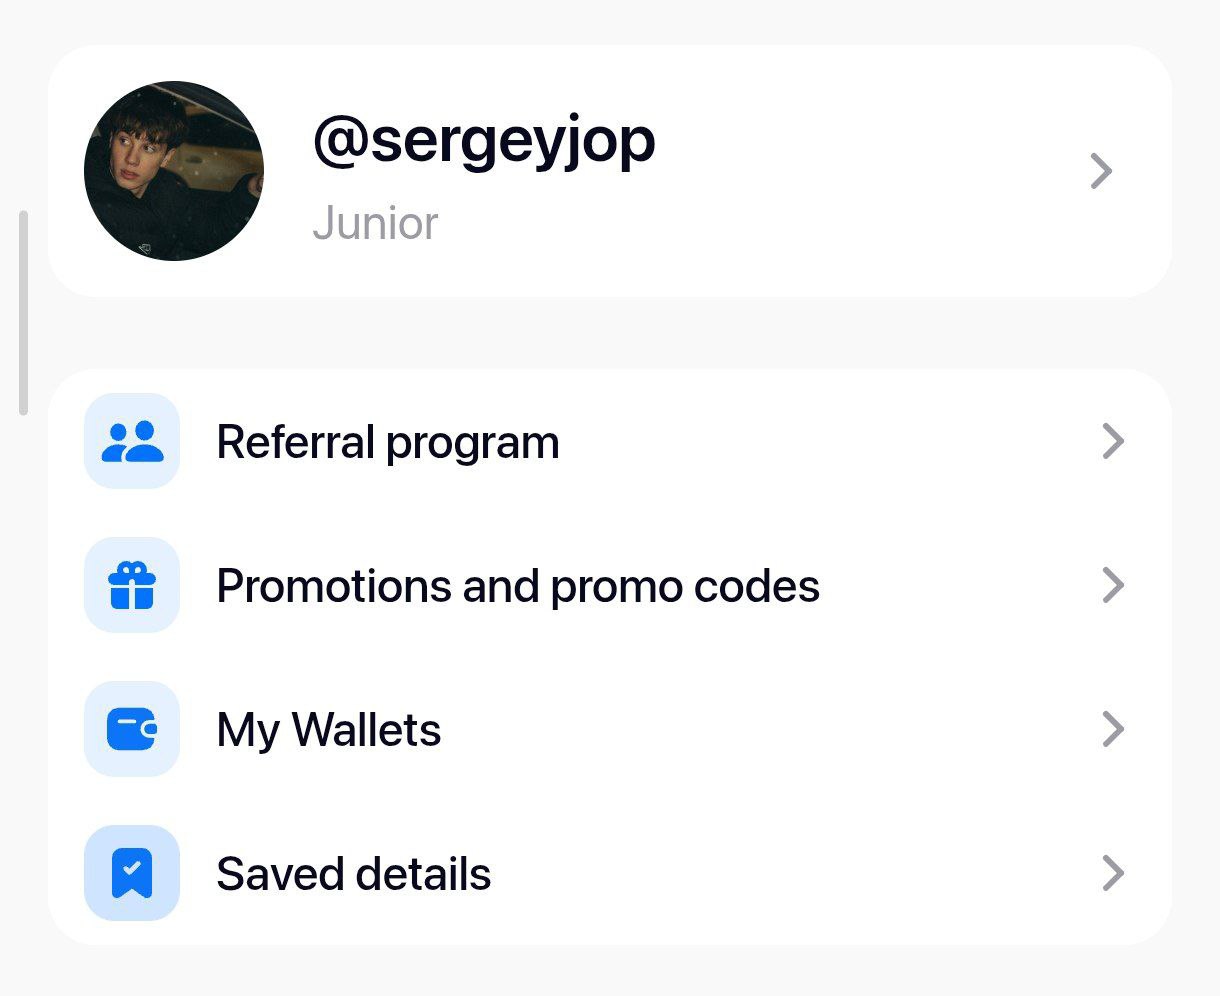
Task: Tap the word 'program' in Referral program
Action: (x=472, y=445)
